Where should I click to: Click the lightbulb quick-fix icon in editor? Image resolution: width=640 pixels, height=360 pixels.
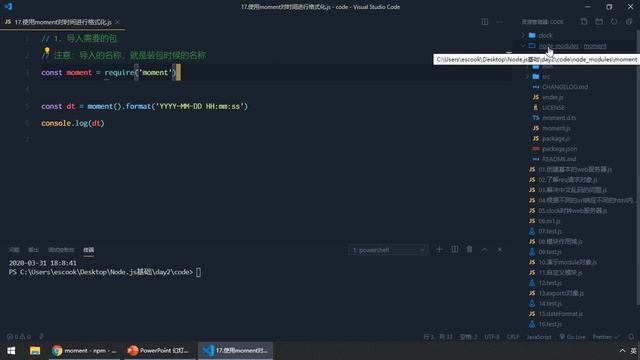[47, 51]
